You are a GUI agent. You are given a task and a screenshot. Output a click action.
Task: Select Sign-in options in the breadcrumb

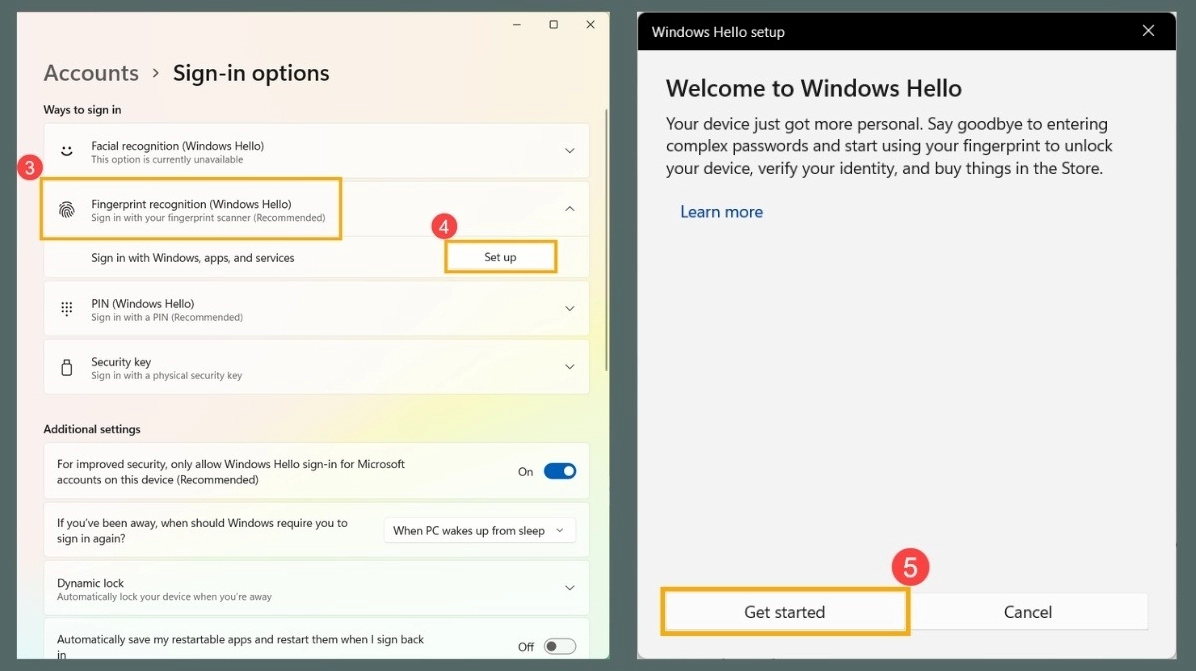coord(251,72)
